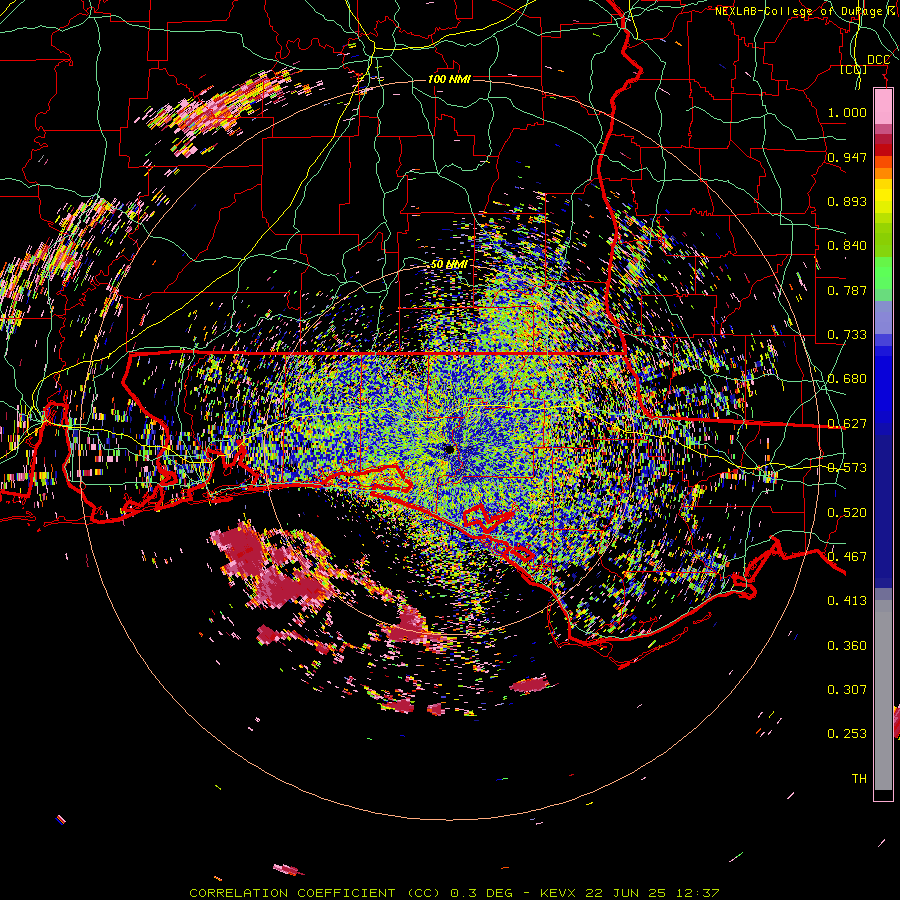Select the 0.253 legend value
900x900 pixels.
coord(847,734)
